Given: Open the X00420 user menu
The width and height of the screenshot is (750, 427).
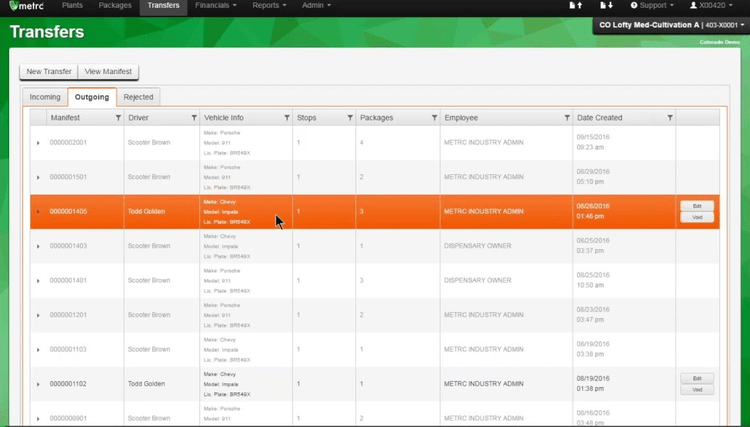Looking at the screenshot, I should point(711,6).
